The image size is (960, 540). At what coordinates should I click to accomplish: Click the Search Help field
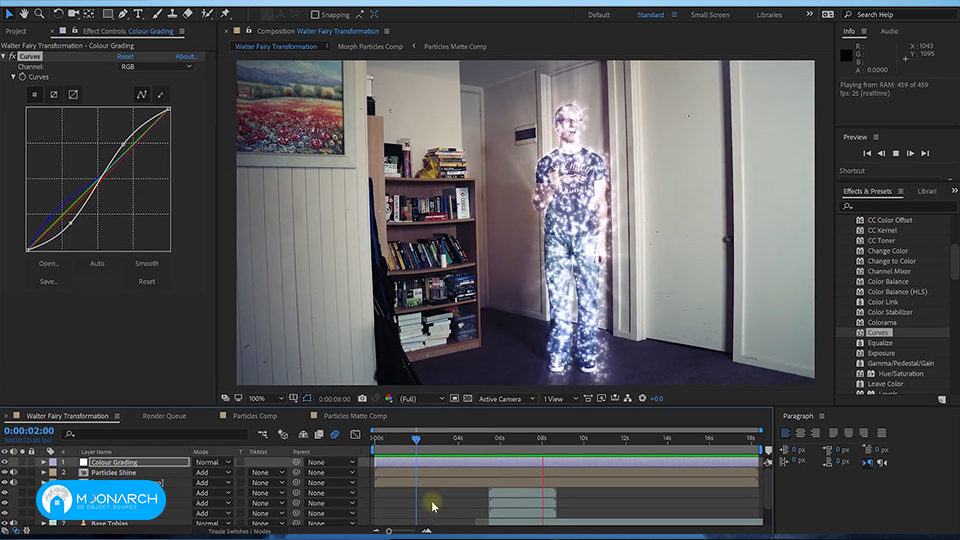pyautogui.click(x=900, y=15)
